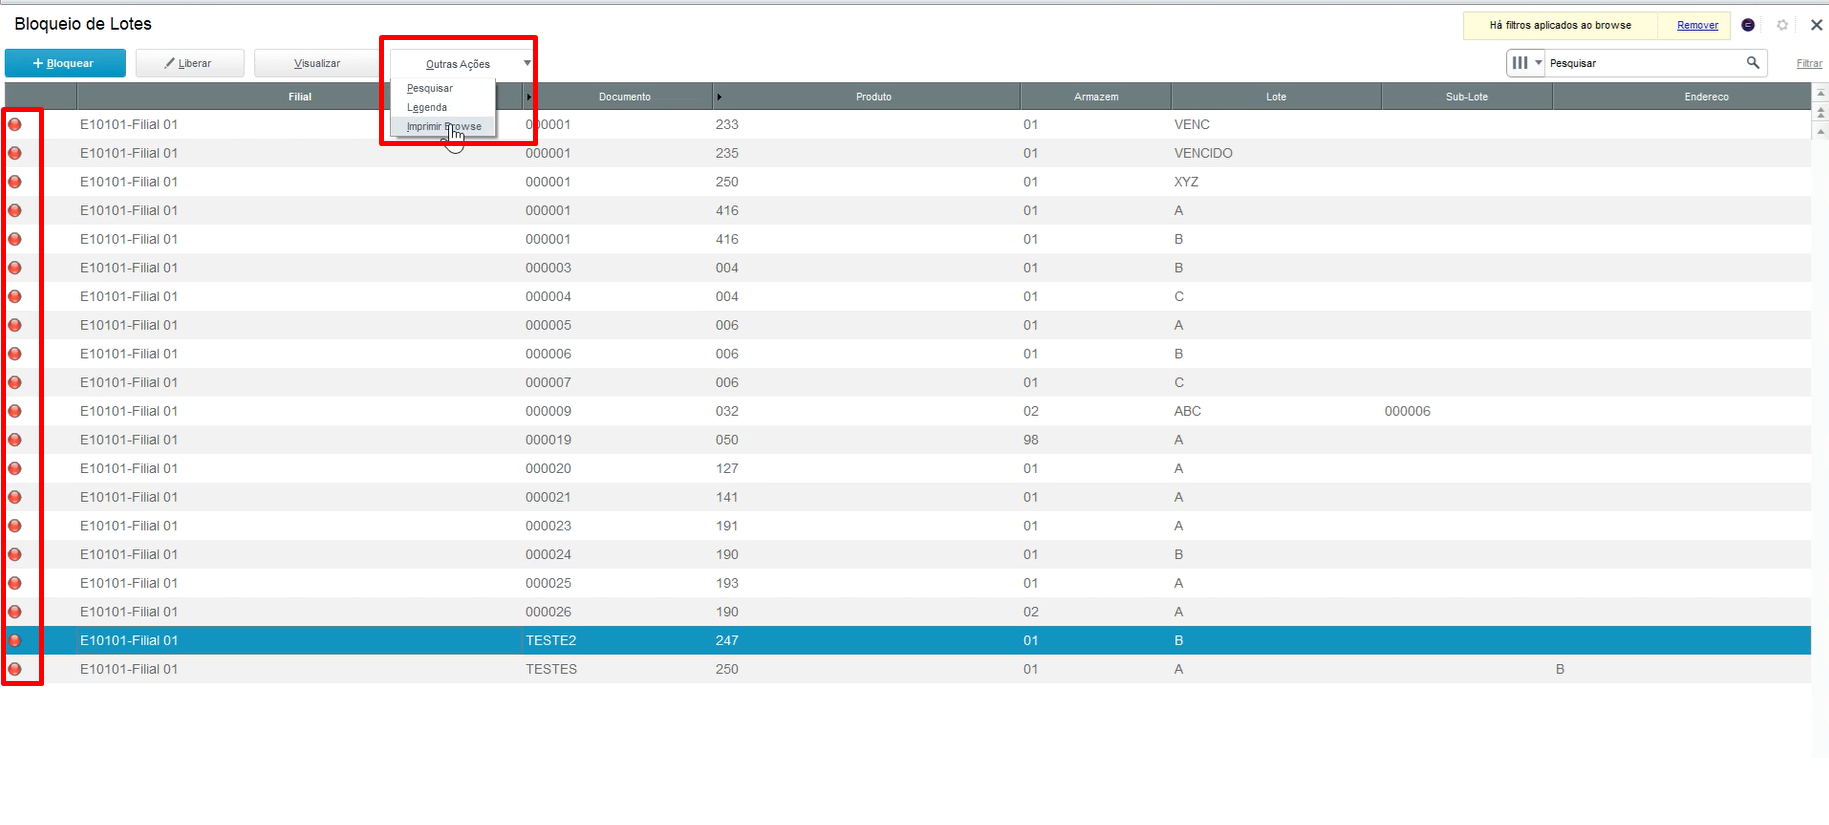The width and height of the screenshot is (1829, 825).
Task: Click product cell 233
Action: pos(727,125)
